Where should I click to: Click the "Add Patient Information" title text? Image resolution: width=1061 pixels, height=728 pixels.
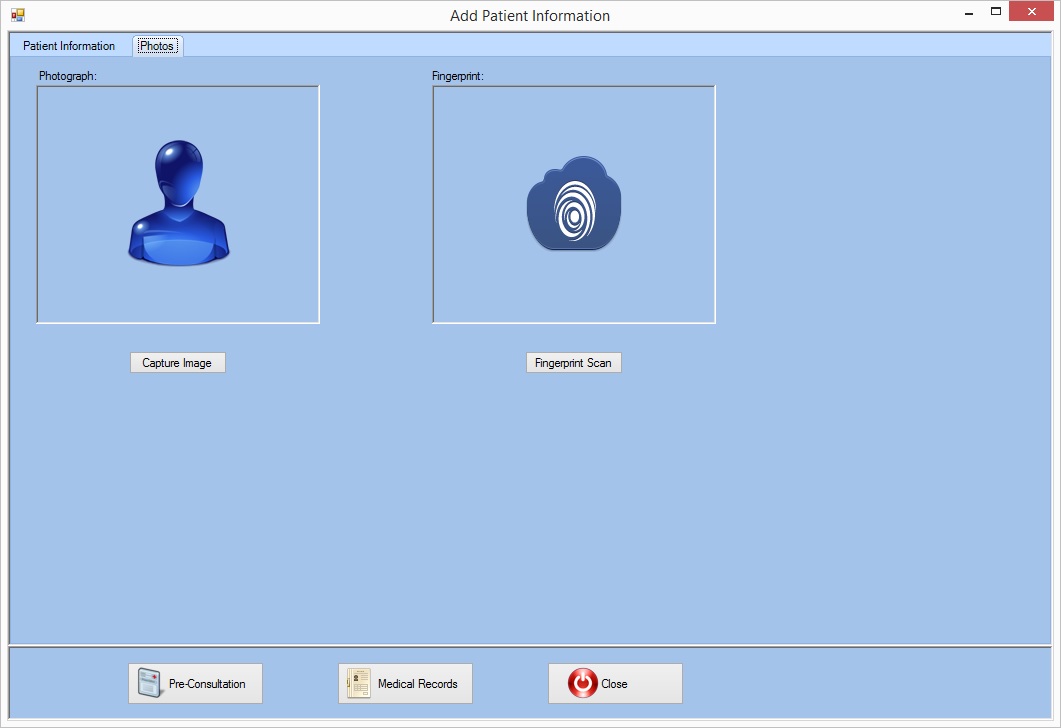[530, 16]
